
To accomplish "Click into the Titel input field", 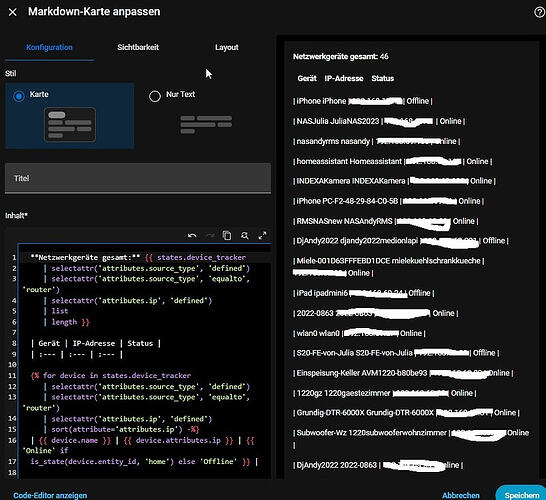I will 138,178.
